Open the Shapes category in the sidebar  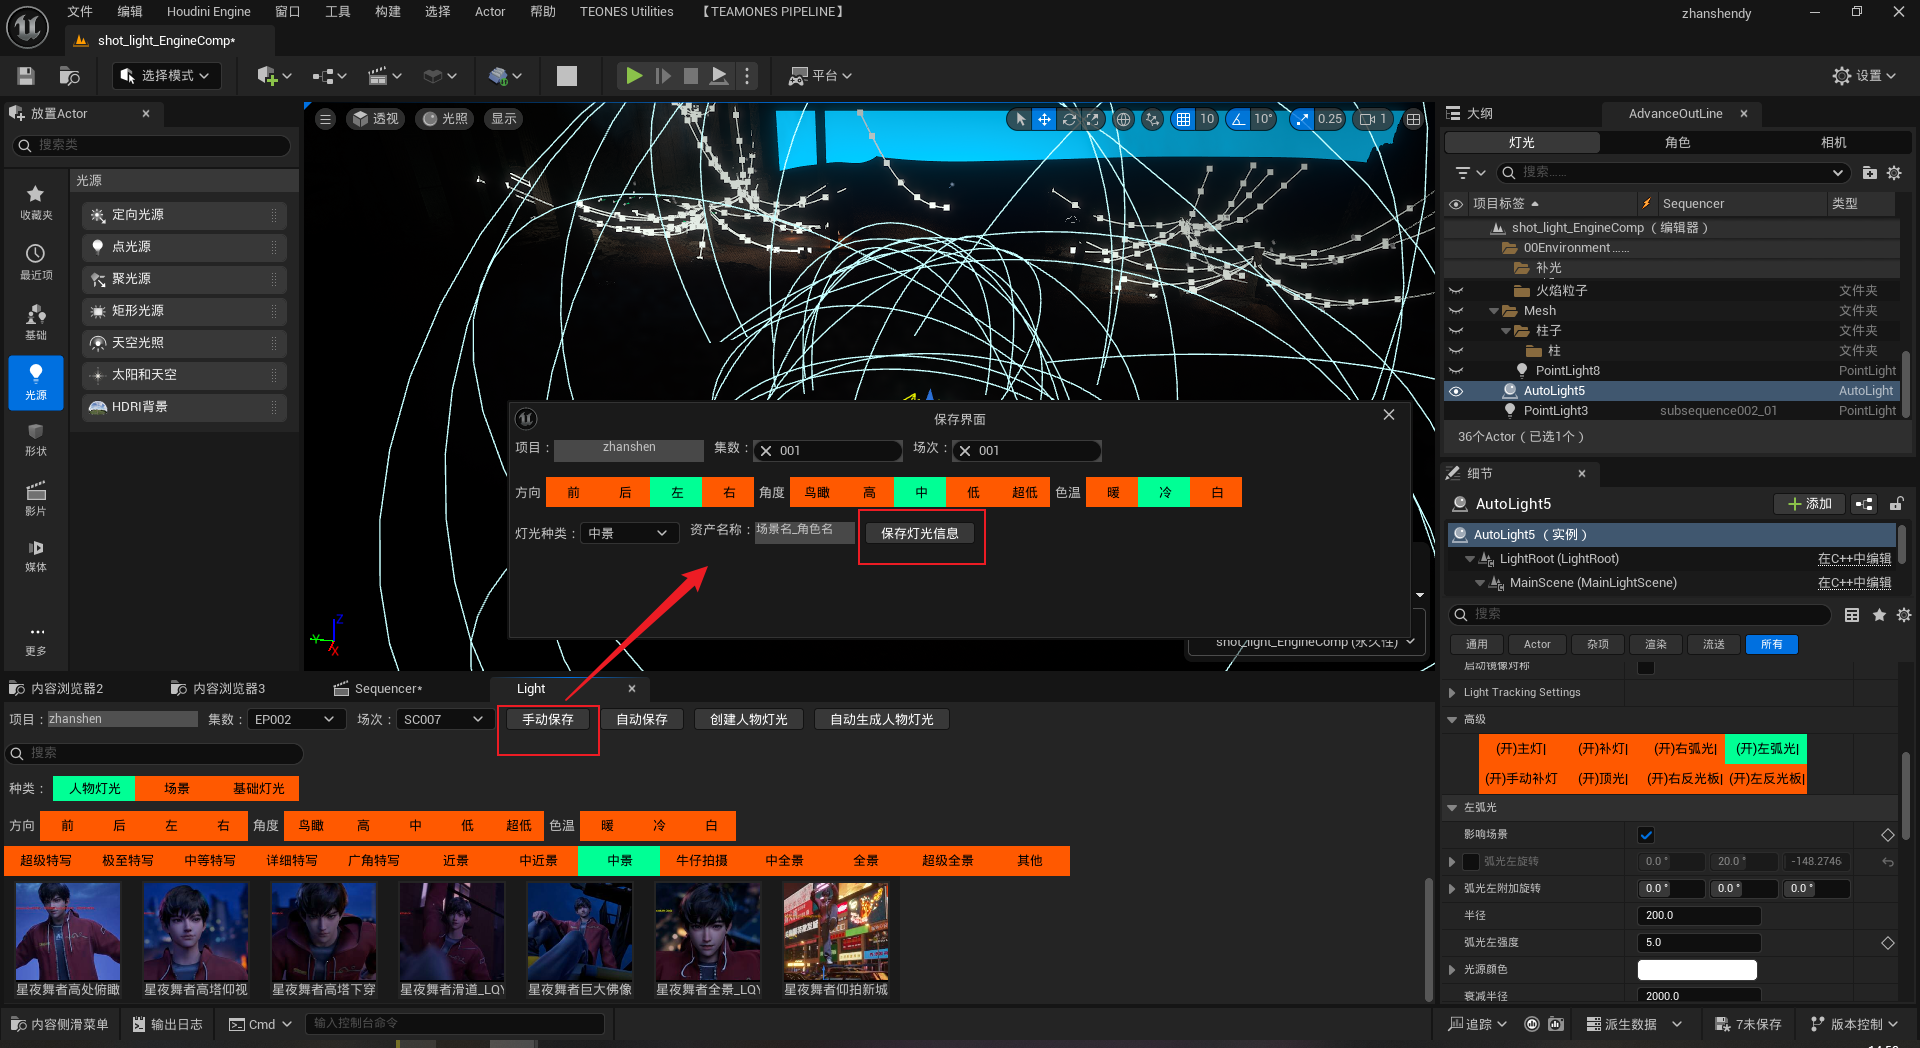[36, 439]
